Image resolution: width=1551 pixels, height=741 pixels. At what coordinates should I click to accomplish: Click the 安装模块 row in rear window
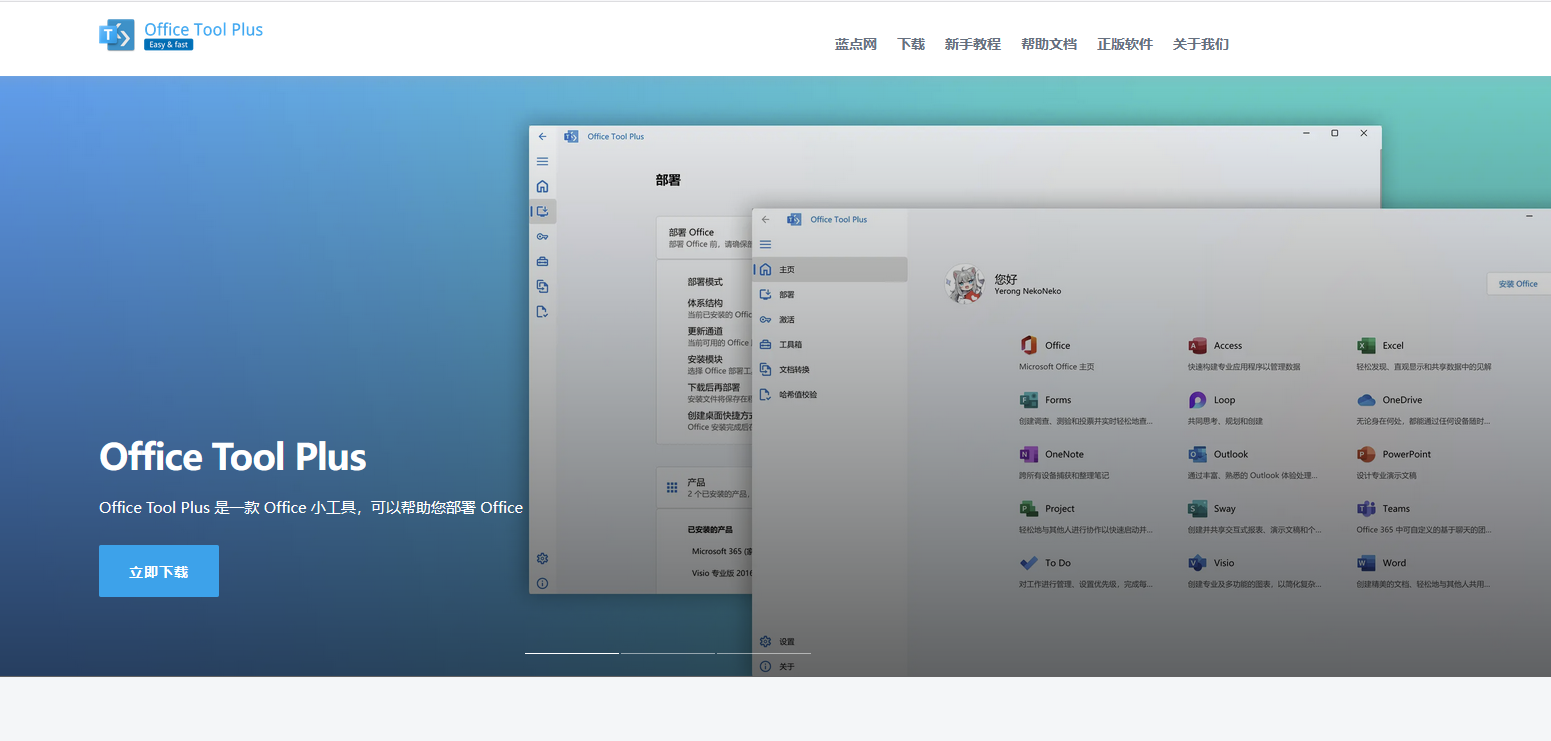[705, 359]
